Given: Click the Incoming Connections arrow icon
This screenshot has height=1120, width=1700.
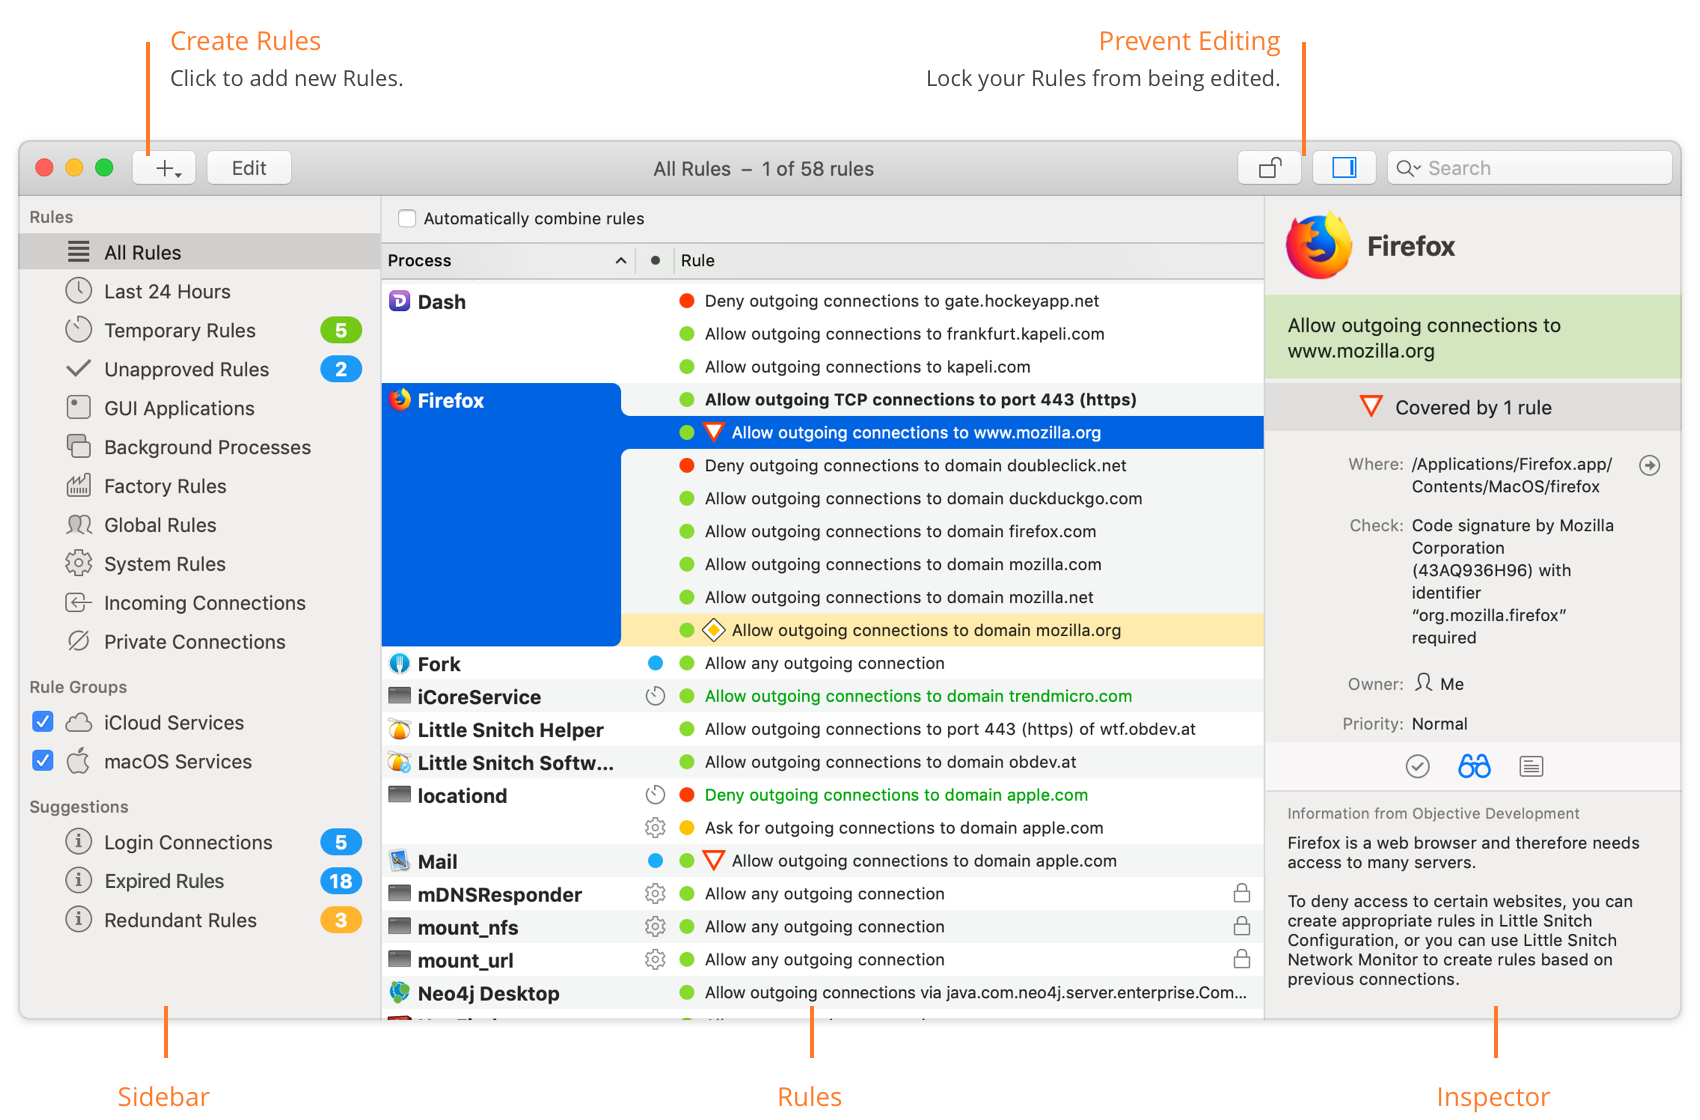Looking at the screenshot, I should (x=78, y=603).
